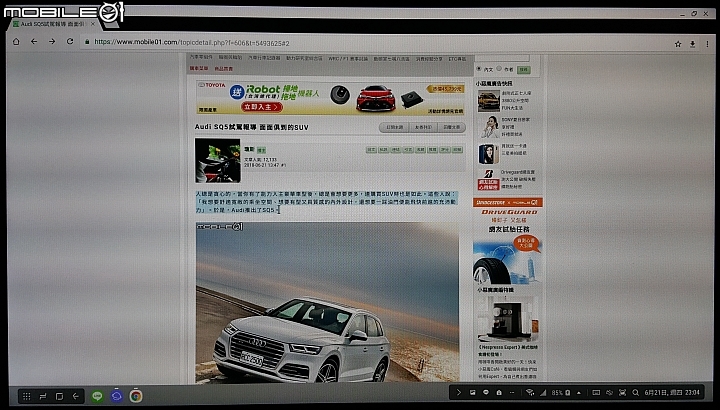Open the Nespresso Expert coffee machine ad
The width and height of the screenshot is (720, 410).
507,317
